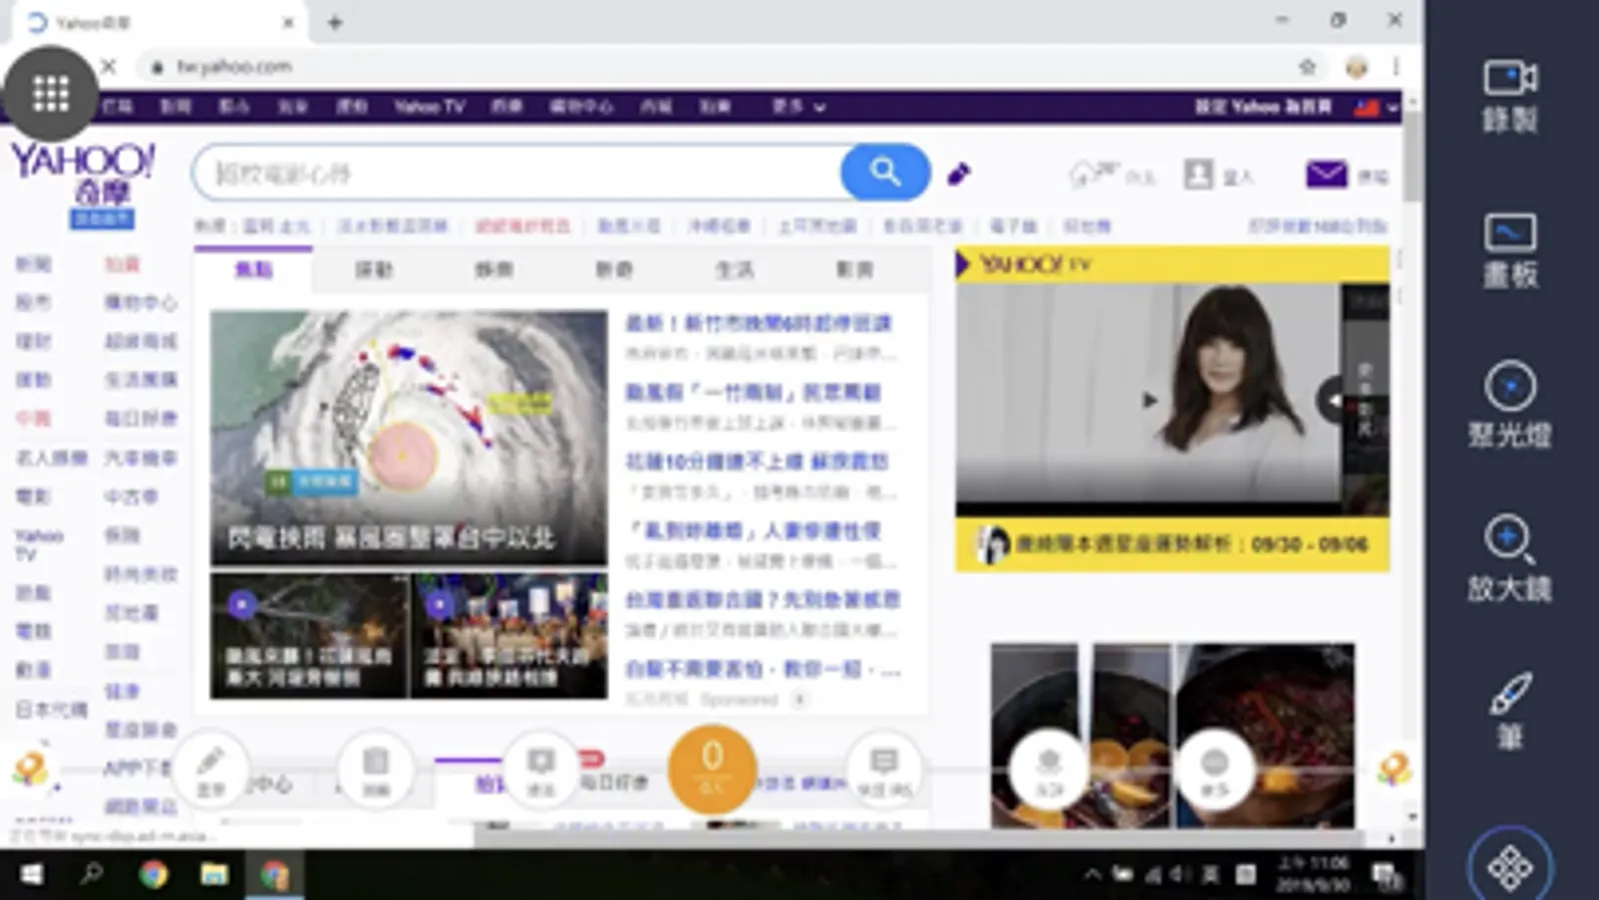Click the purple pencil icon beside search
The width and height of the screenshot is (1599, 900).
tap(958, 174)
